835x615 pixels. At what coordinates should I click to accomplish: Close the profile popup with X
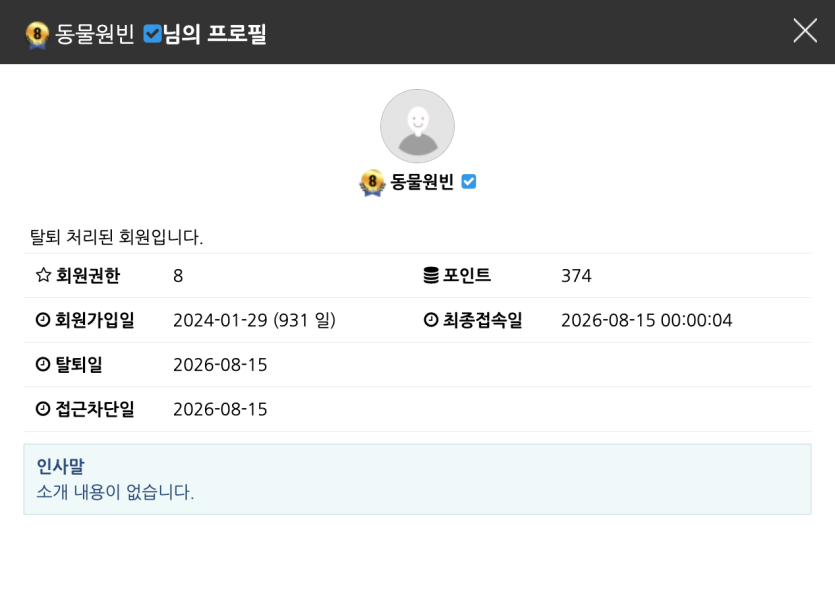point(805,30)
